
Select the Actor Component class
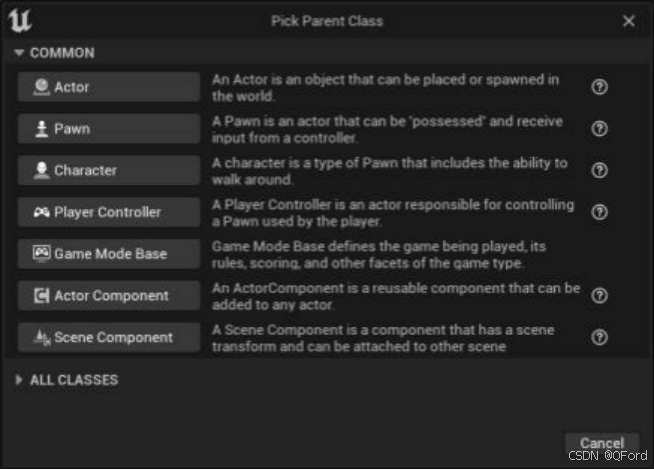[x=108, y=296]
